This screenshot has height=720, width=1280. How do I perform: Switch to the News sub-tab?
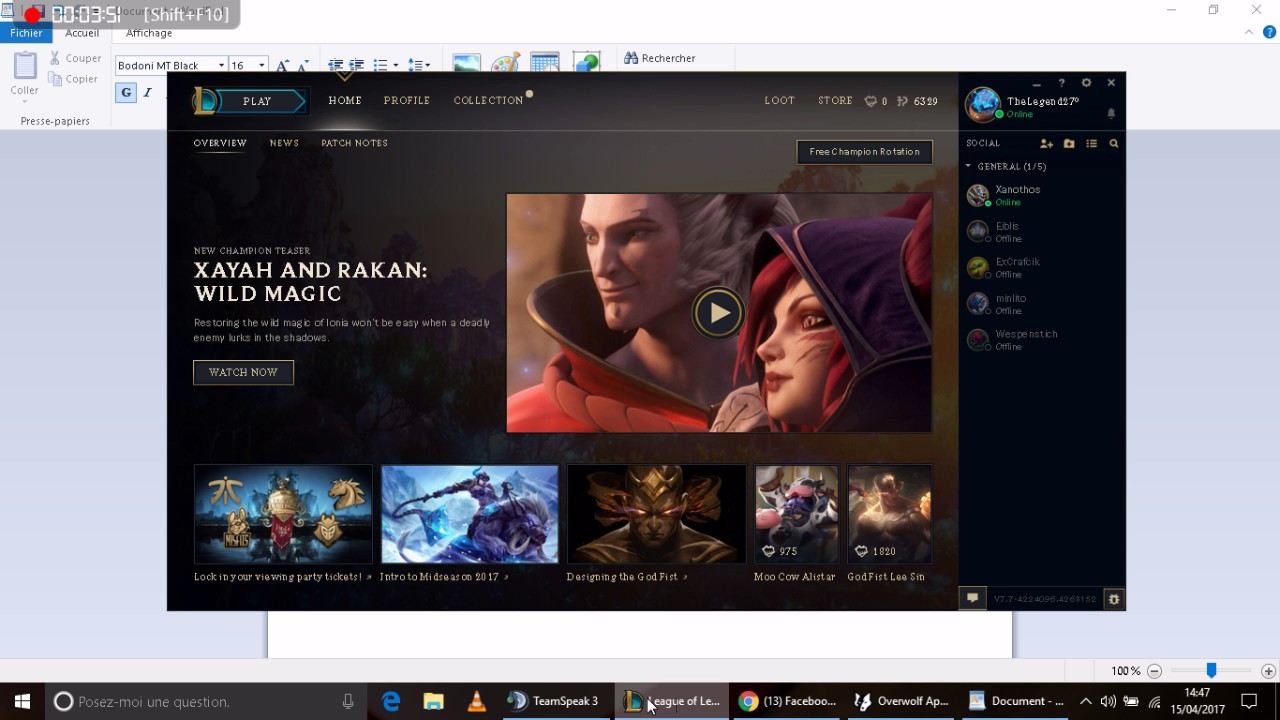284,143
